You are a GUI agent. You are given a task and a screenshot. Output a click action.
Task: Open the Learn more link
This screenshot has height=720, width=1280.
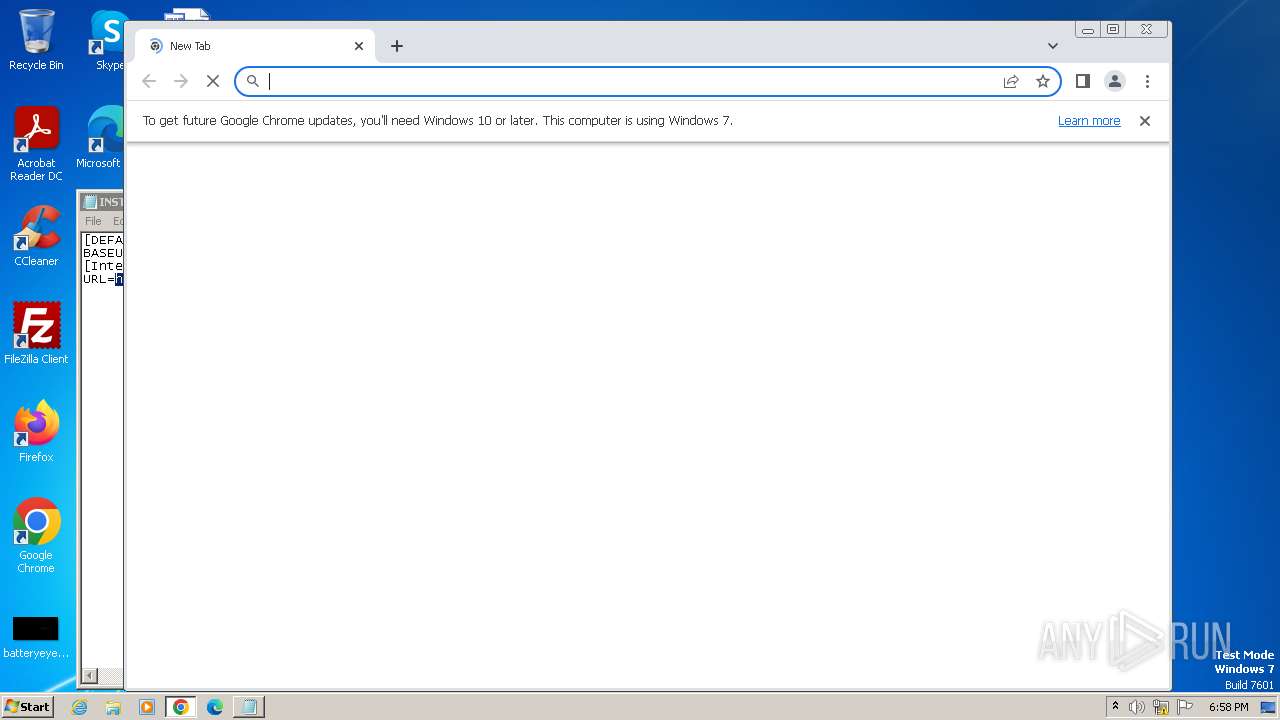[1089, 121]
